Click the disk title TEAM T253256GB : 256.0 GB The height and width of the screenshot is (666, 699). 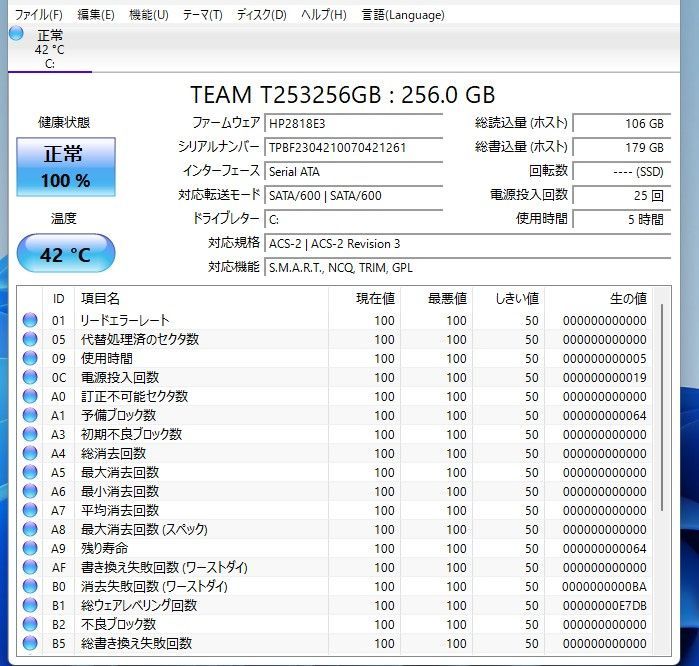coord(342,94)
